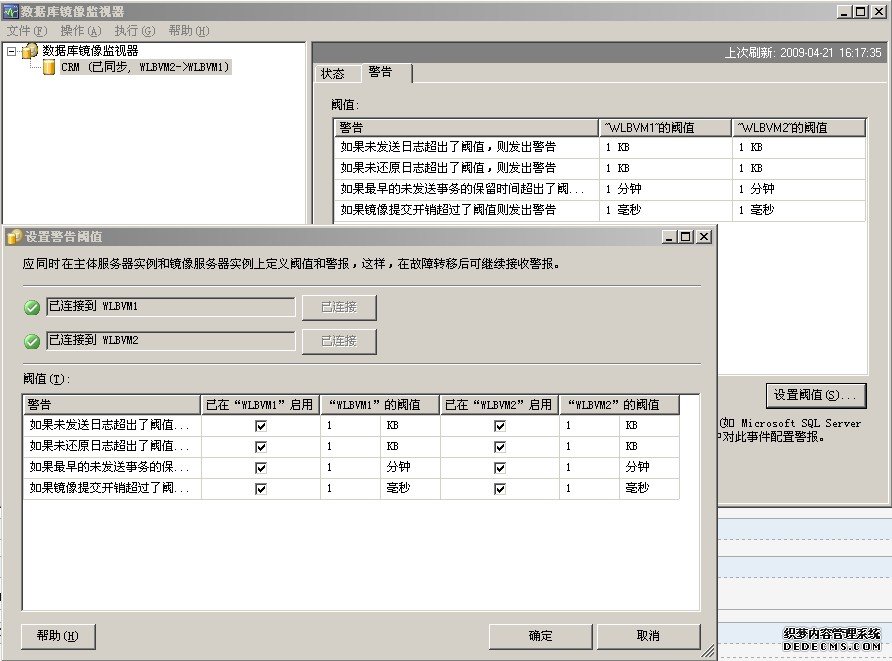Click the 取消 button
Screen dimensions: 892x661
pyautogui.click(x=648, y=636)
